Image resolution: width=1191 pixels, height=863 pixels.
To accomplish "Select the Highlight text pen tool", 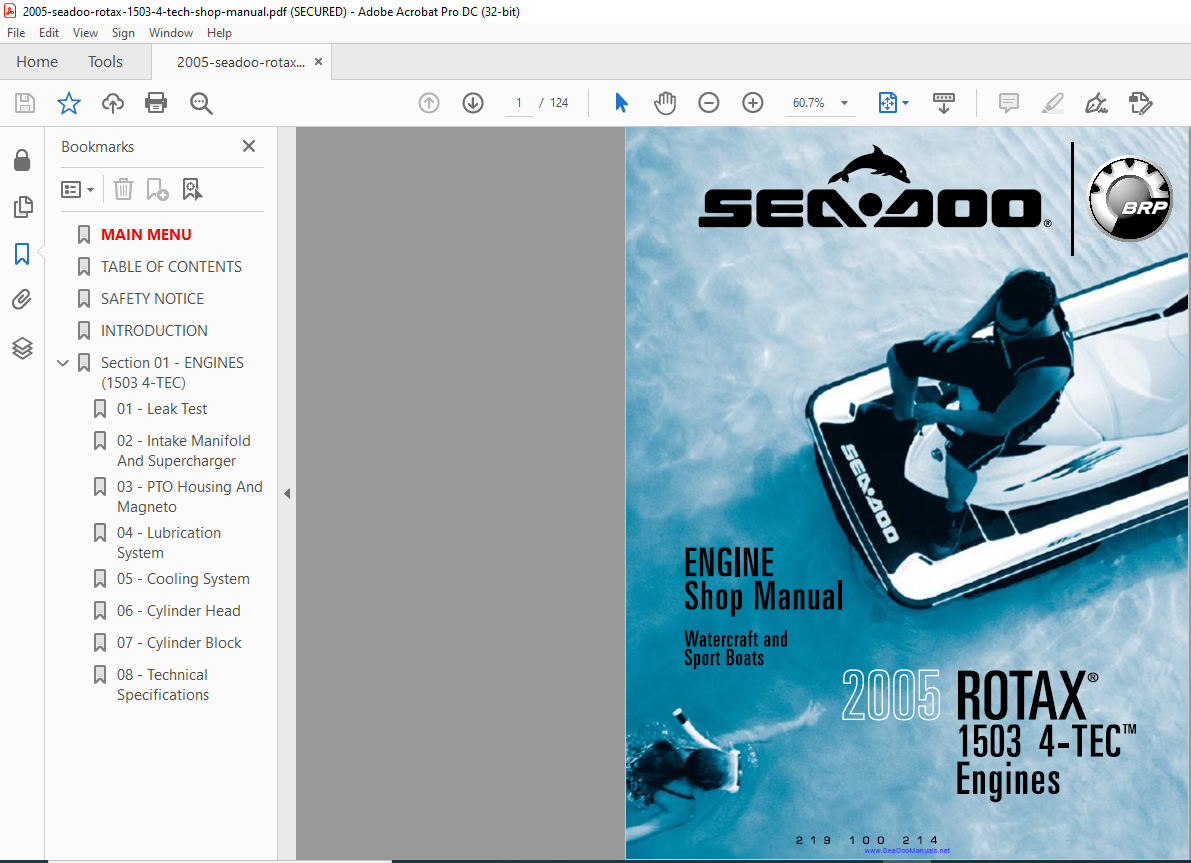I will click(1053, 103).
